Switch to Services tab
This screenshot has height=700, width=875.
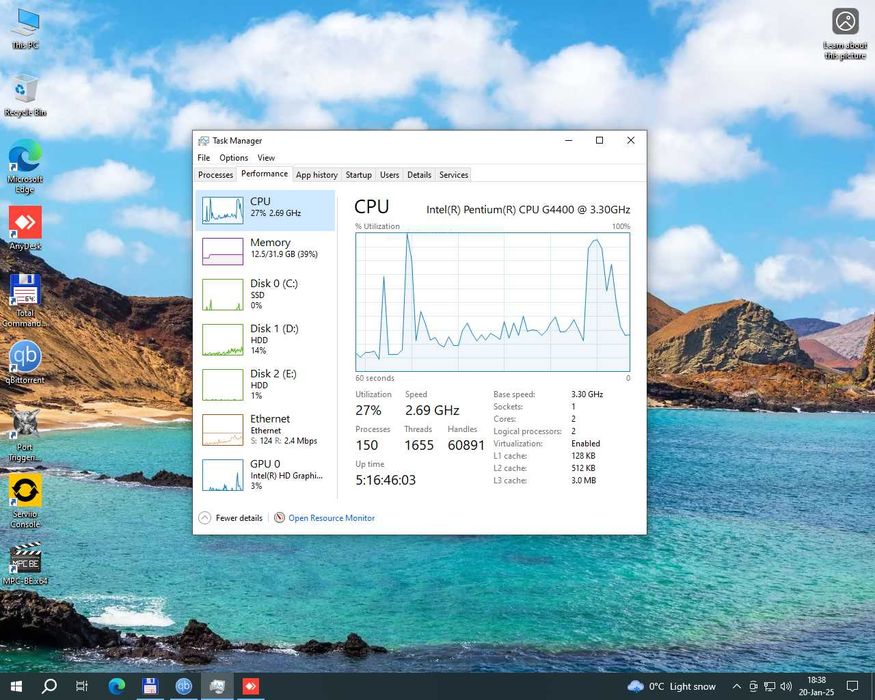pos(454,175)
